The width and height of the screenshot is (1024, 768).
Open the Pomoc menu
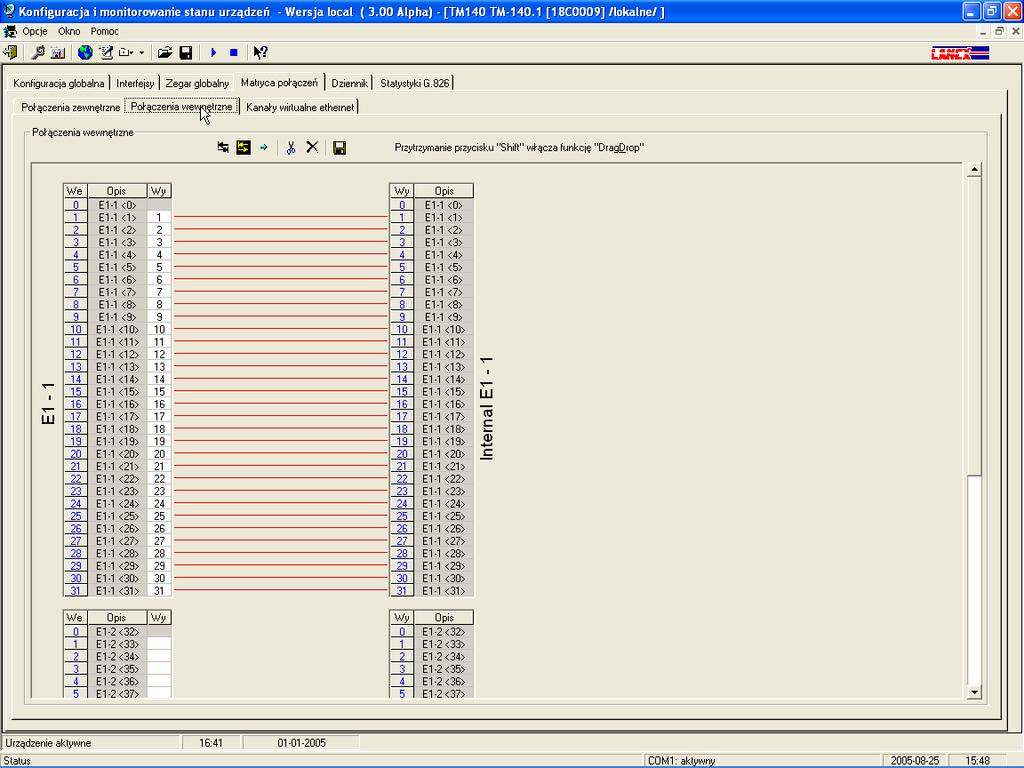click(104, 31)
